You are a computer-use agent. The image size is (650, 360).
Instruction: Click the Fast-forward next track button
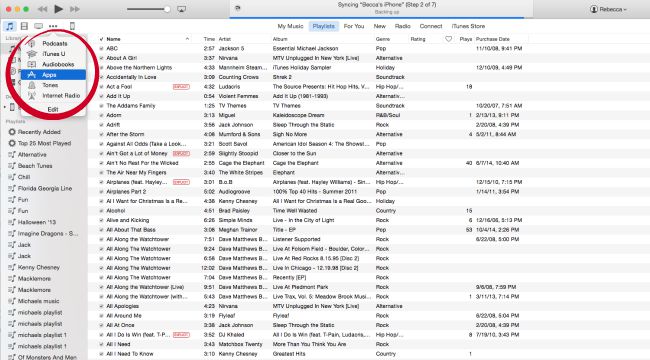[75, 9]
